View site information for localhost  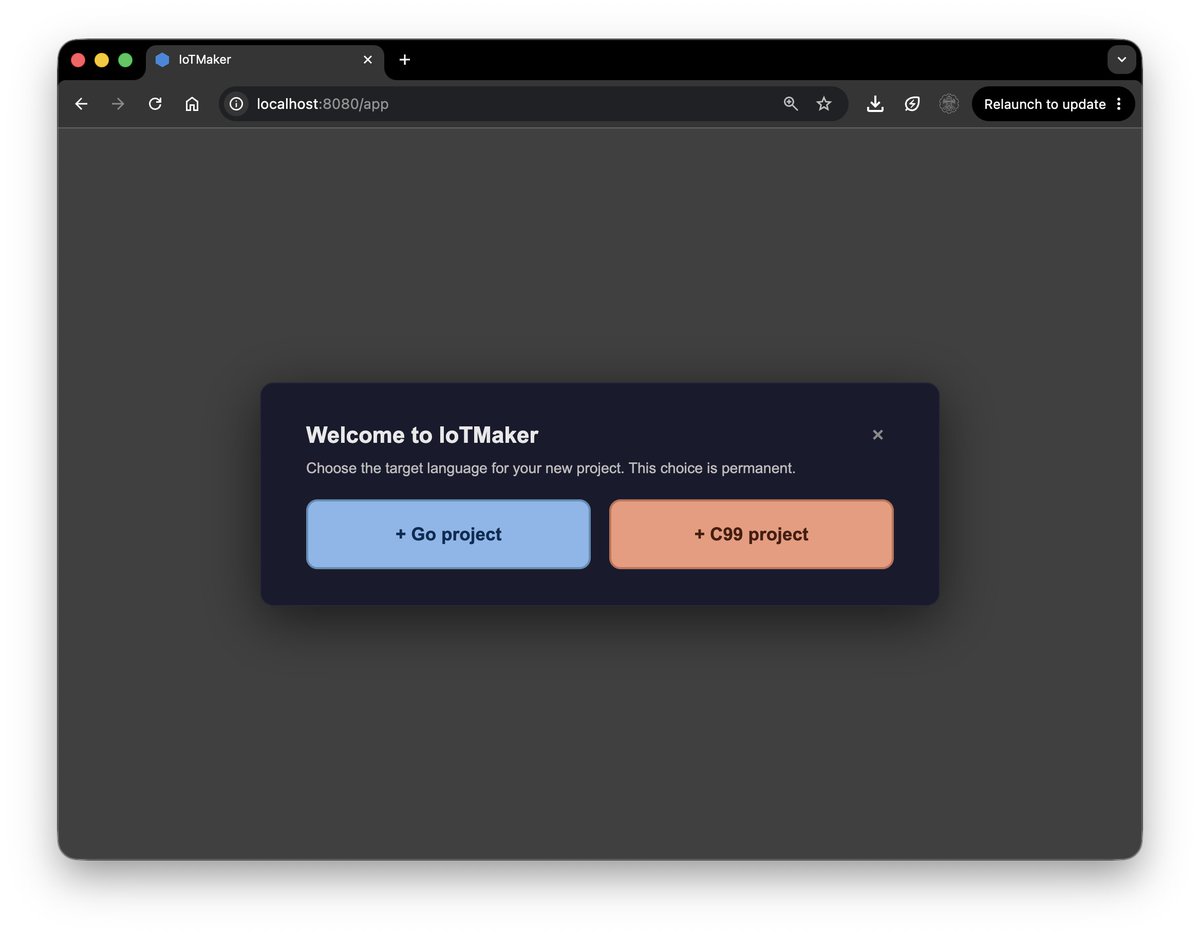(x=236, y=104)
